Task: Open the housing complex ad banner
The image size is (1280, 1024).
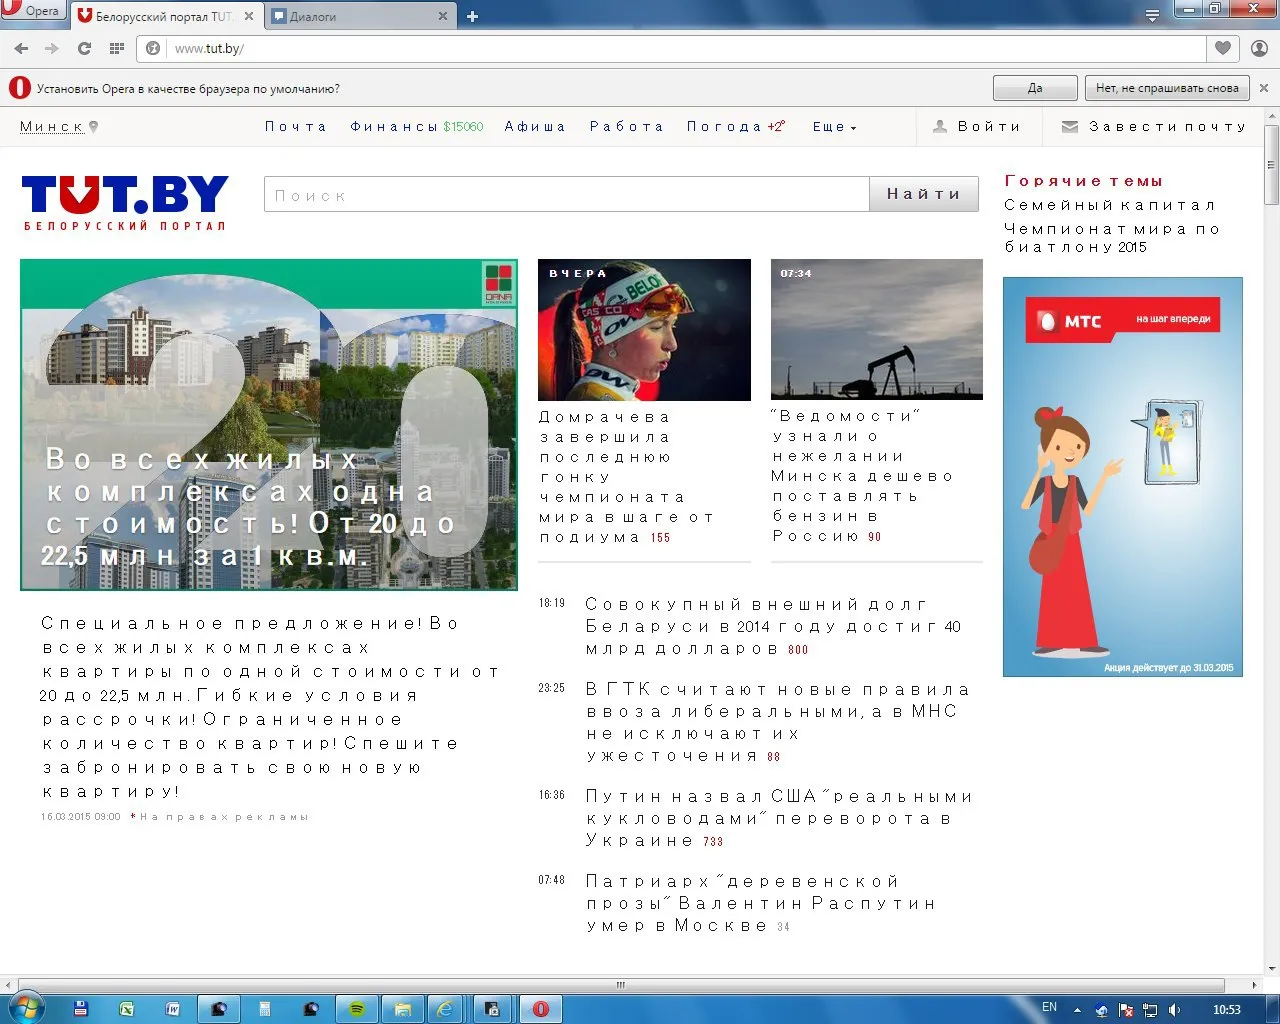Action: coord(269,425)
